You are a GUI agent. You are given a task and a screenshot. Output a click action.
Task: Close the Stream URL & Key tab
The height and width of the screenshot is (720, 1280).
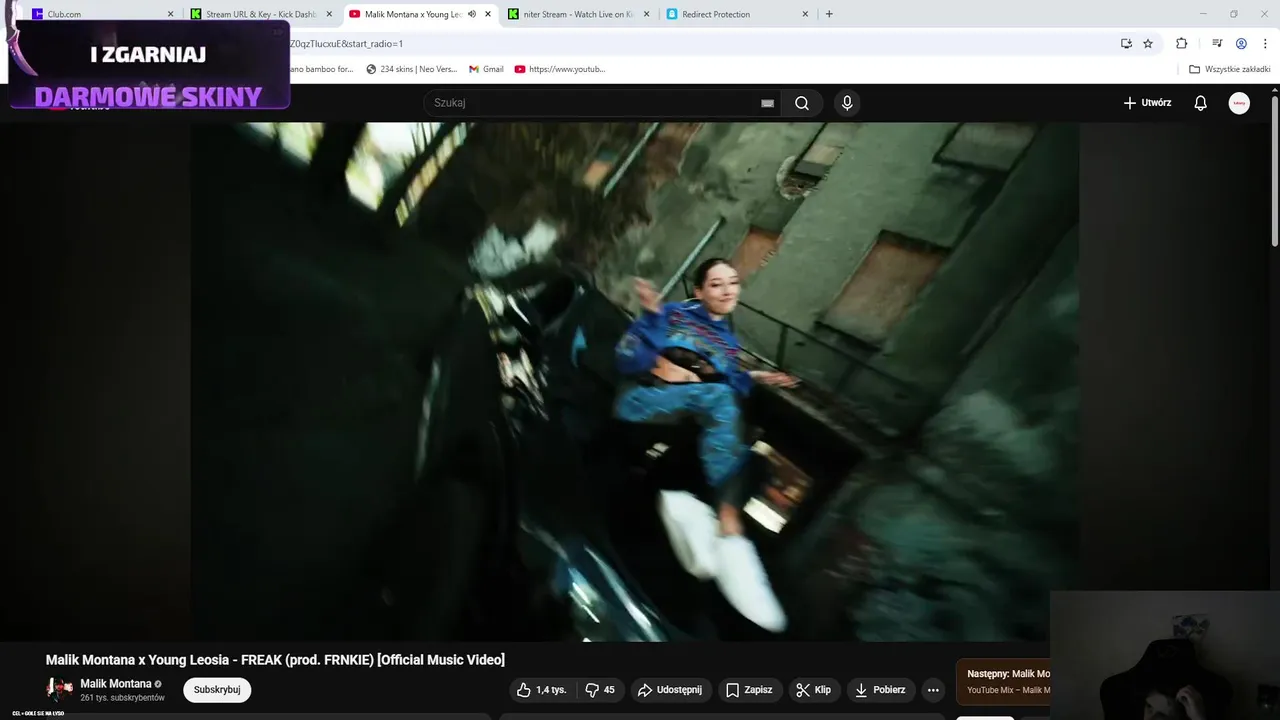329,14
